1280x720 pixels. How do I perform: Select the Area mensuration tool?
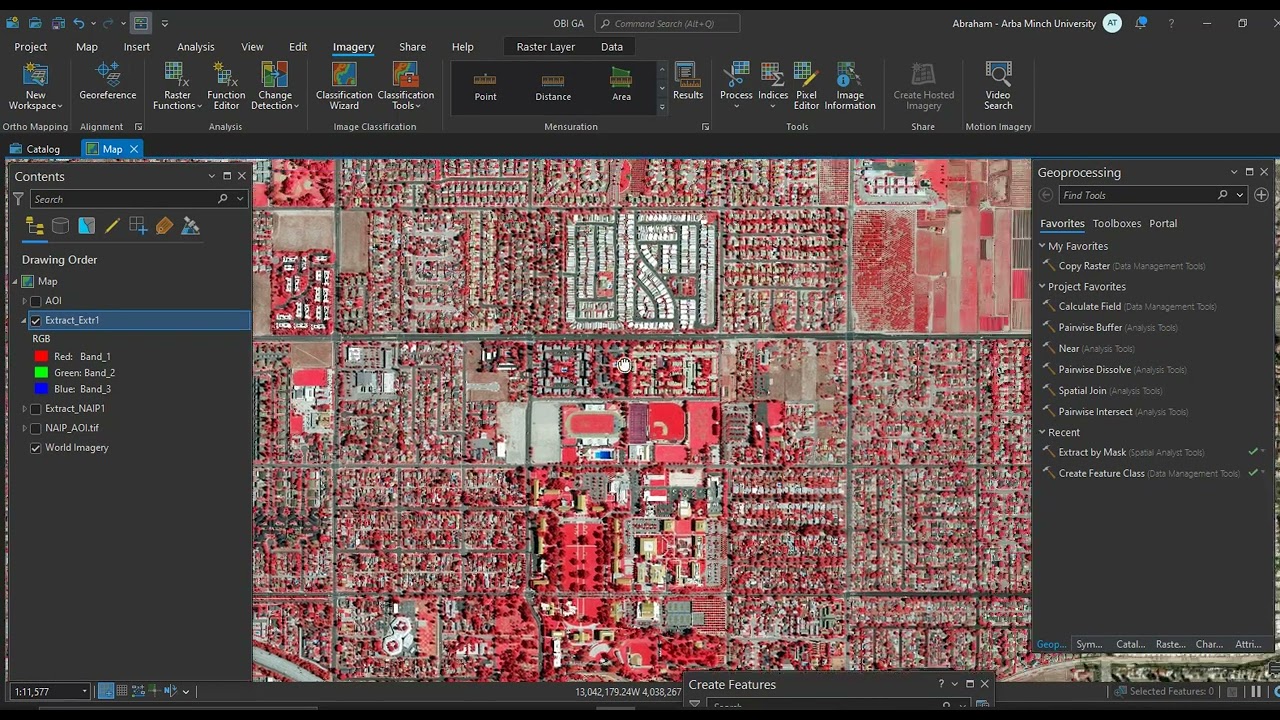tap(621, 87)
